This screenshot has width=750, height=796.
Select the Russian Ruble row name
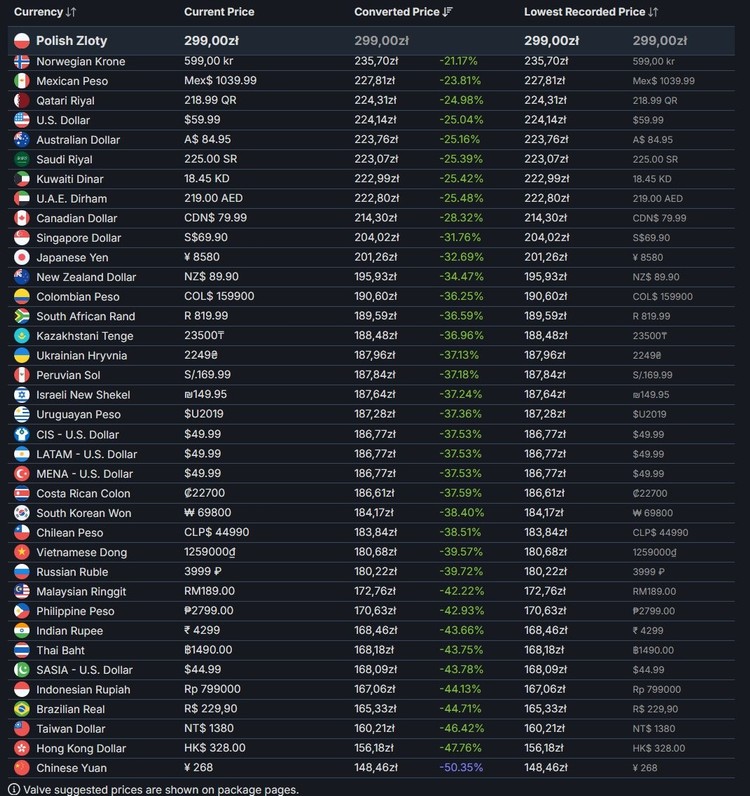72,572
